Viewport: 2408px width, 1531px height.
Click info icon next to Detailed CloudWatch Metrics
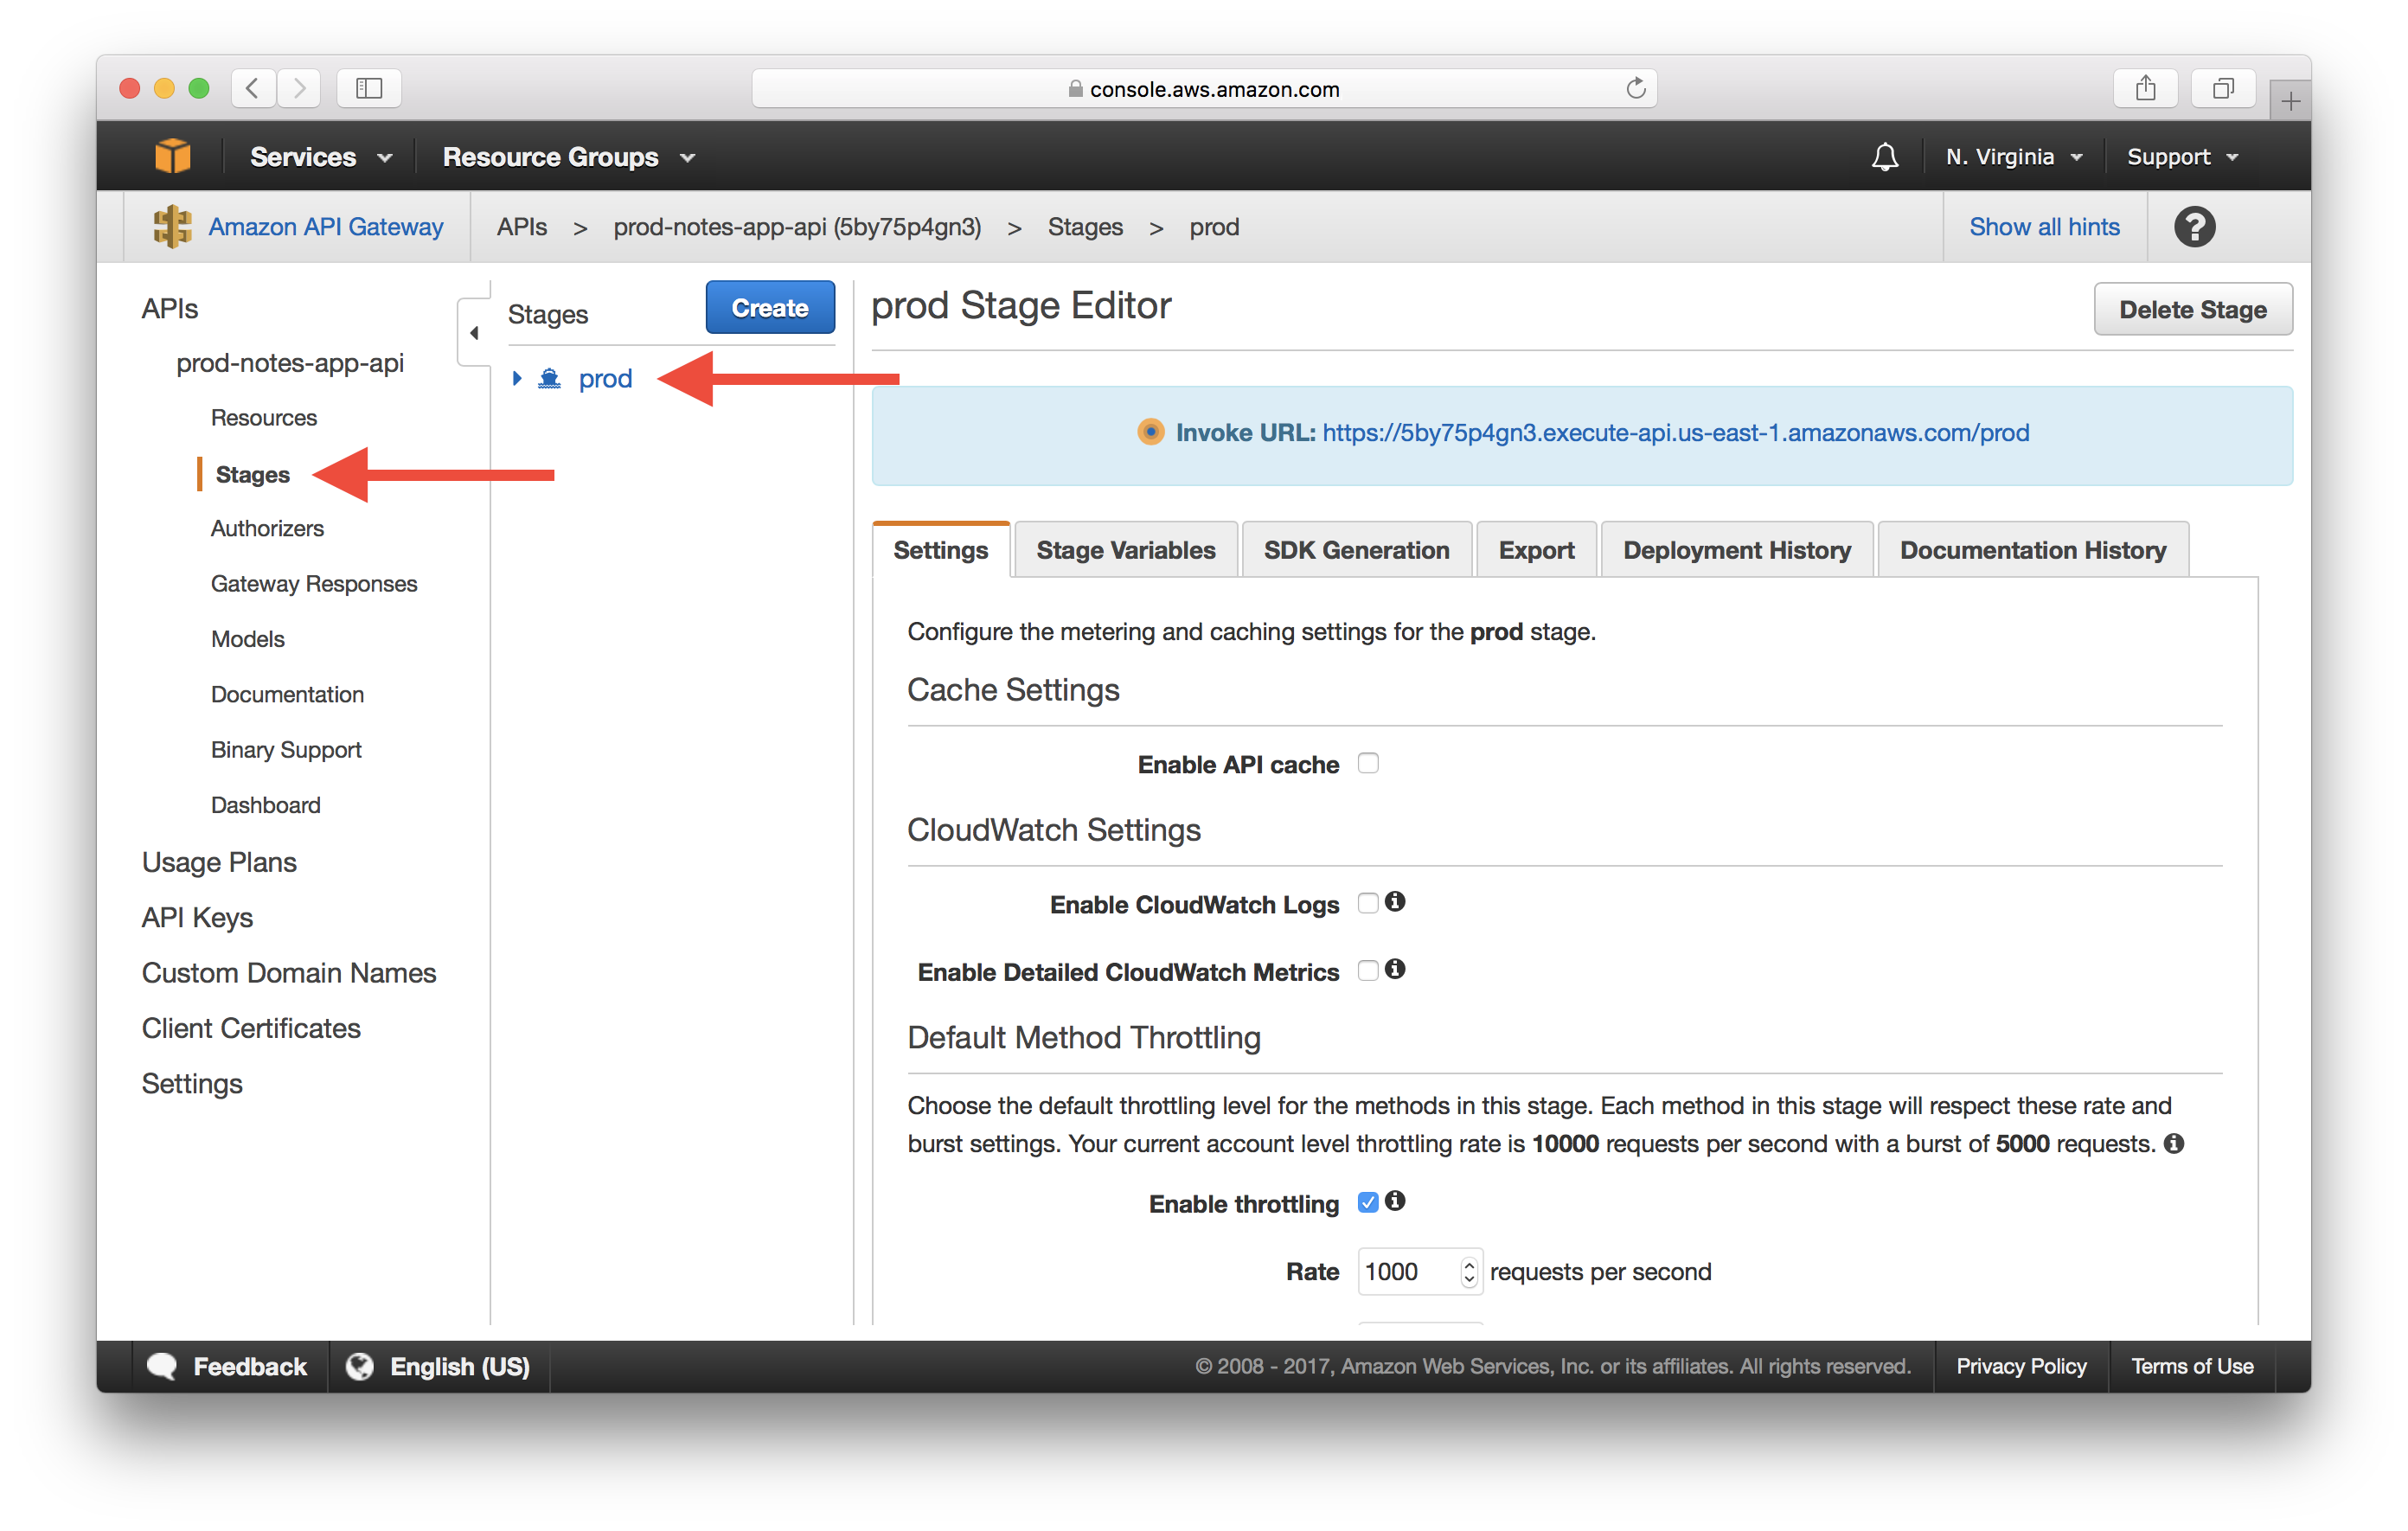[1395, 969]
